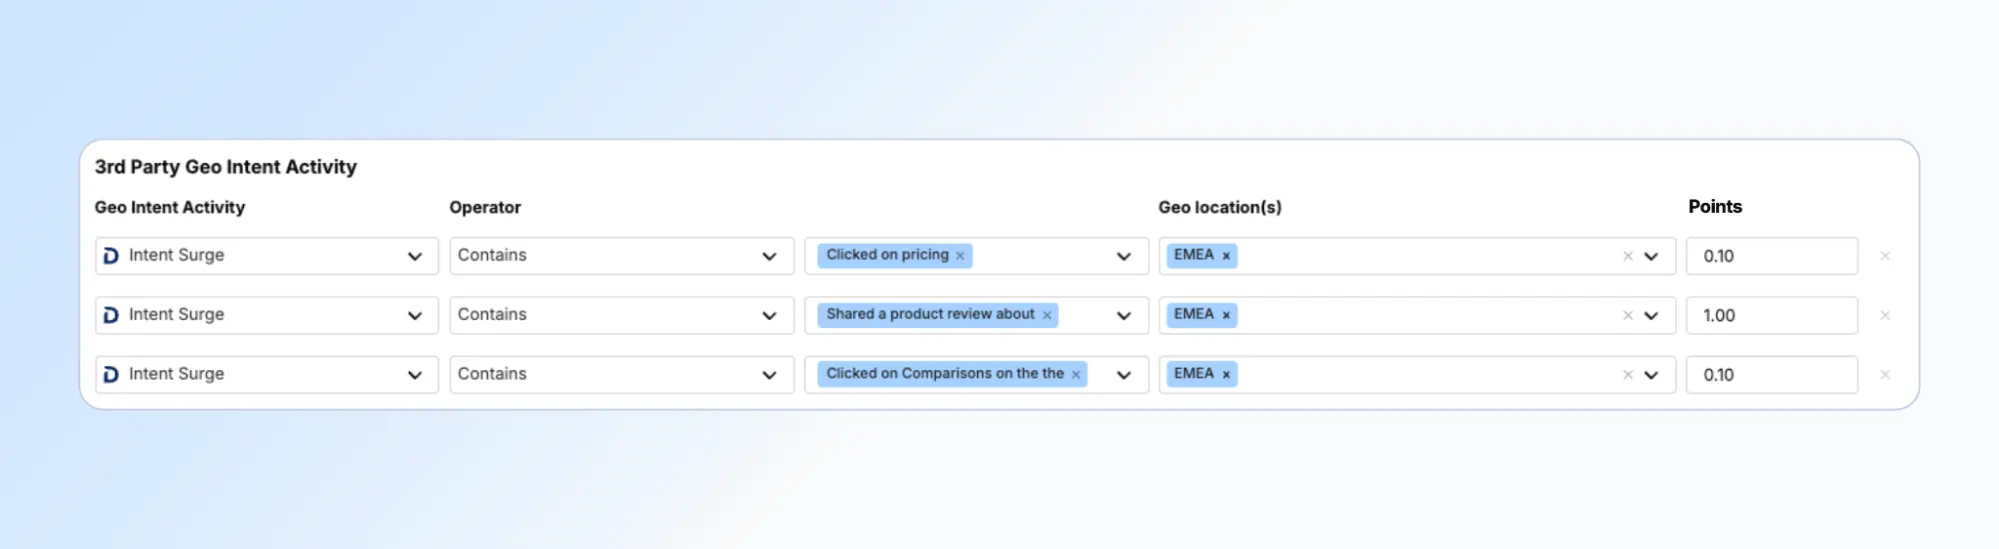Expand first row 'Clicked on pricing' value dropdown
Image resolution: width=1999 pixels, height=549 pixels.
(1124, 257)
